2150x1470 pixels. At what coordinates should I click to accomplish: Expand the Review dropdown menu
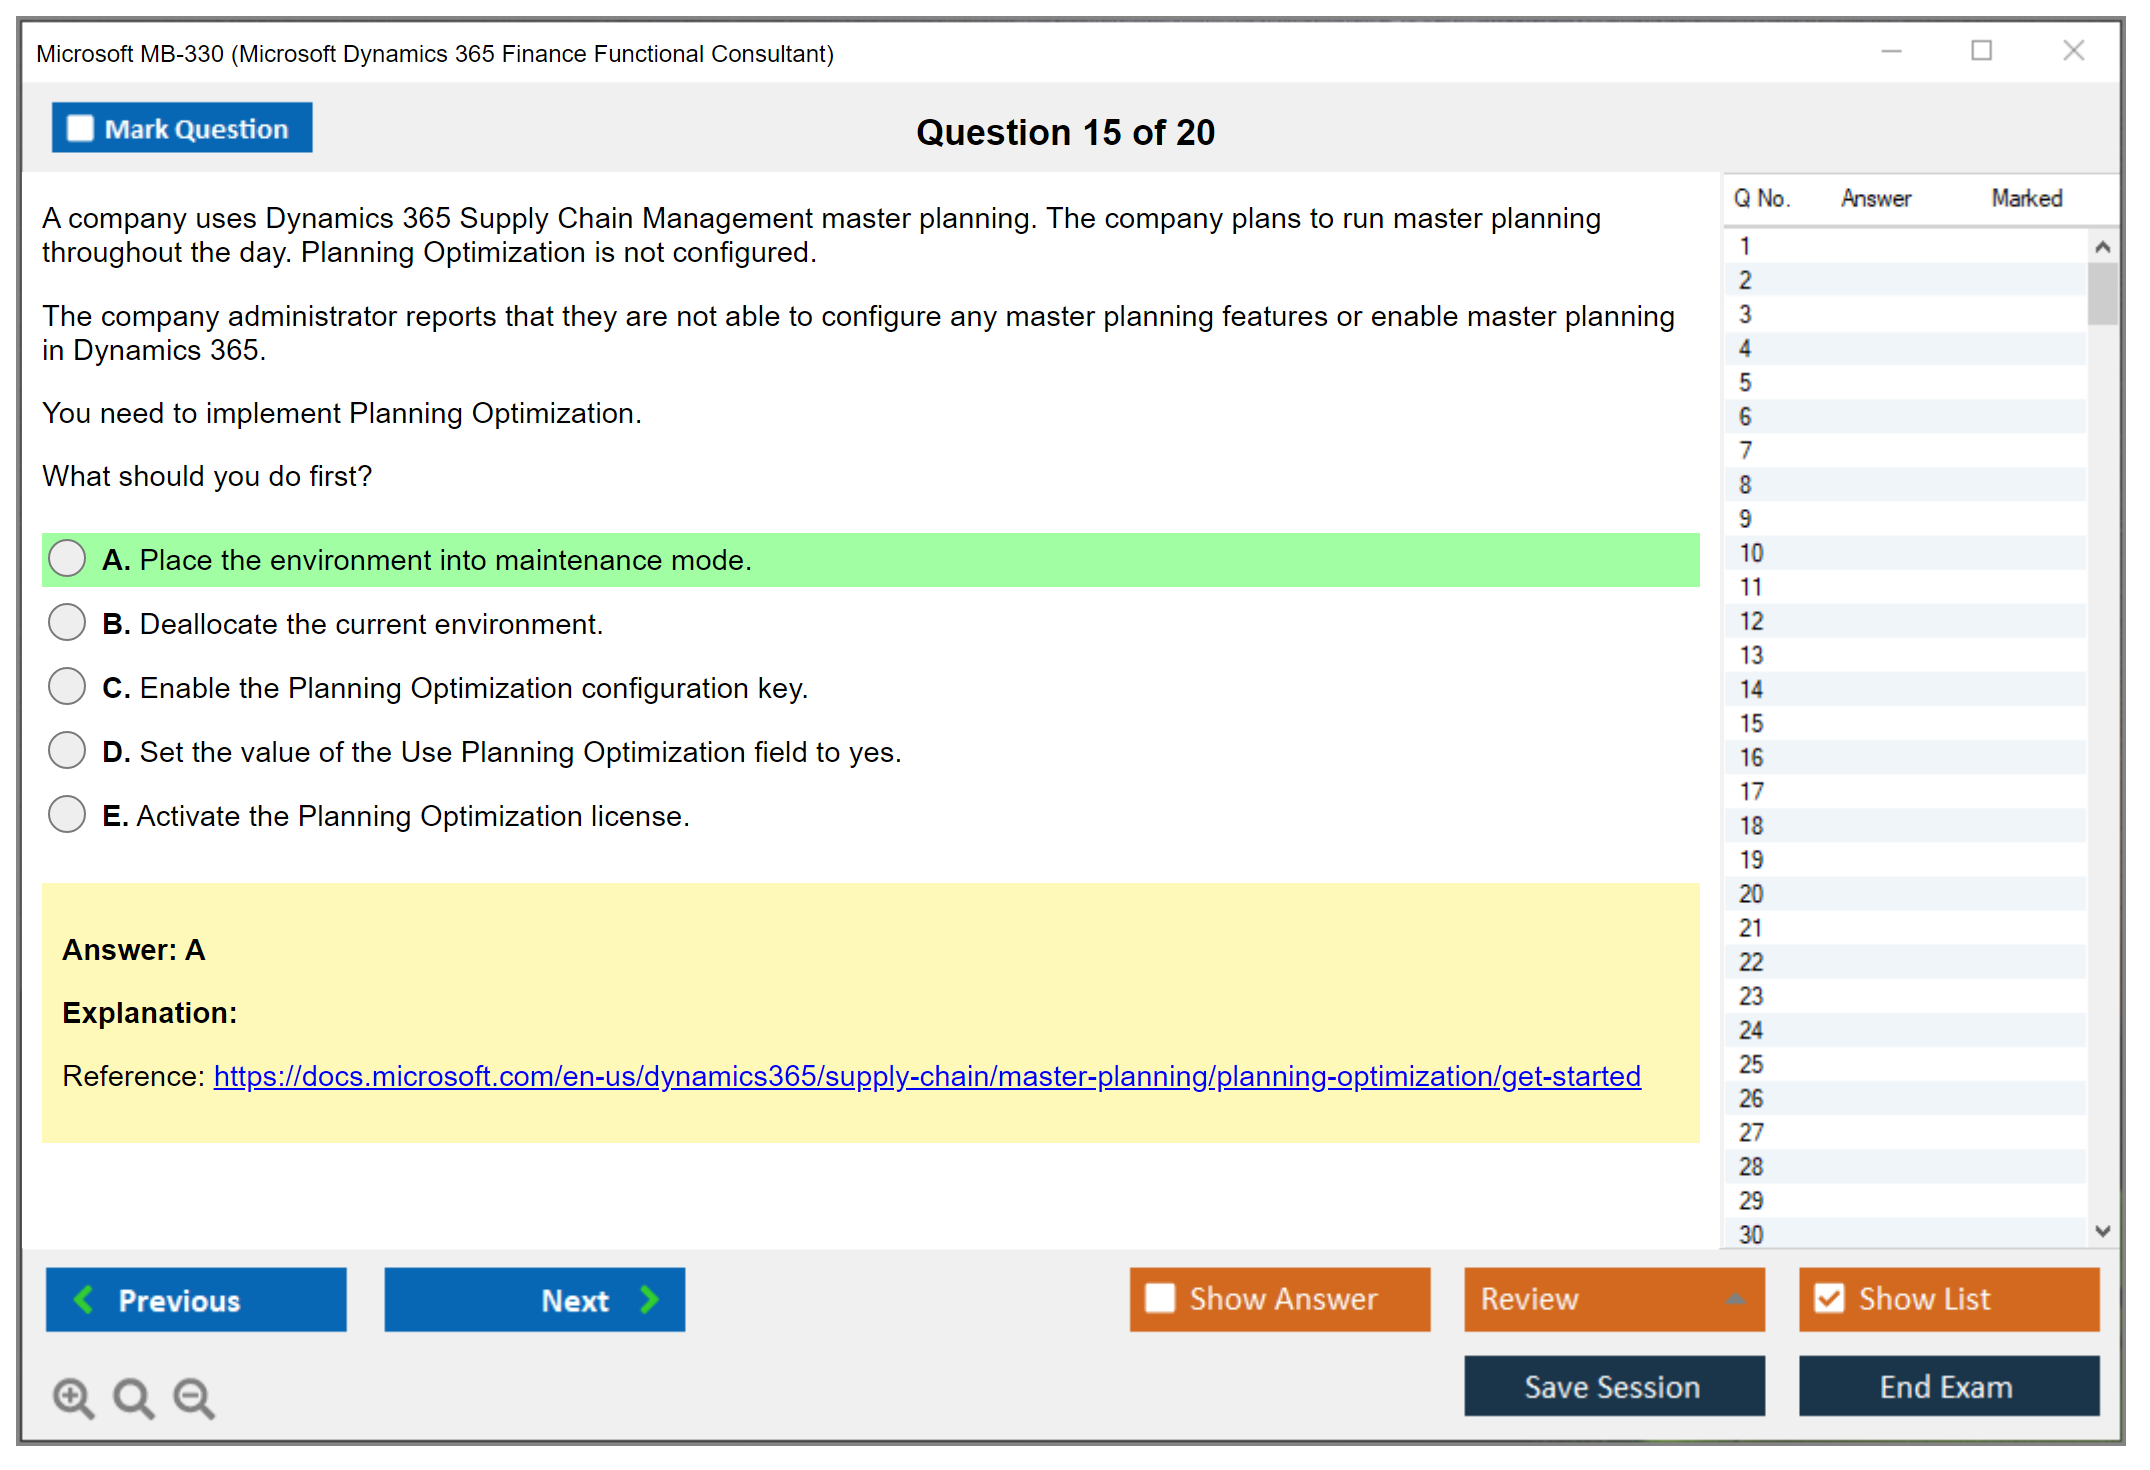1735,1299
